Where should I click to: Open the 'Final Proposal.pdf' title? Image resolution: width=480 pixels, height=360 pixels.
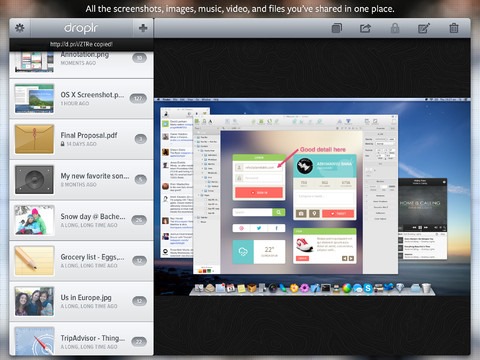click(89, 135)
